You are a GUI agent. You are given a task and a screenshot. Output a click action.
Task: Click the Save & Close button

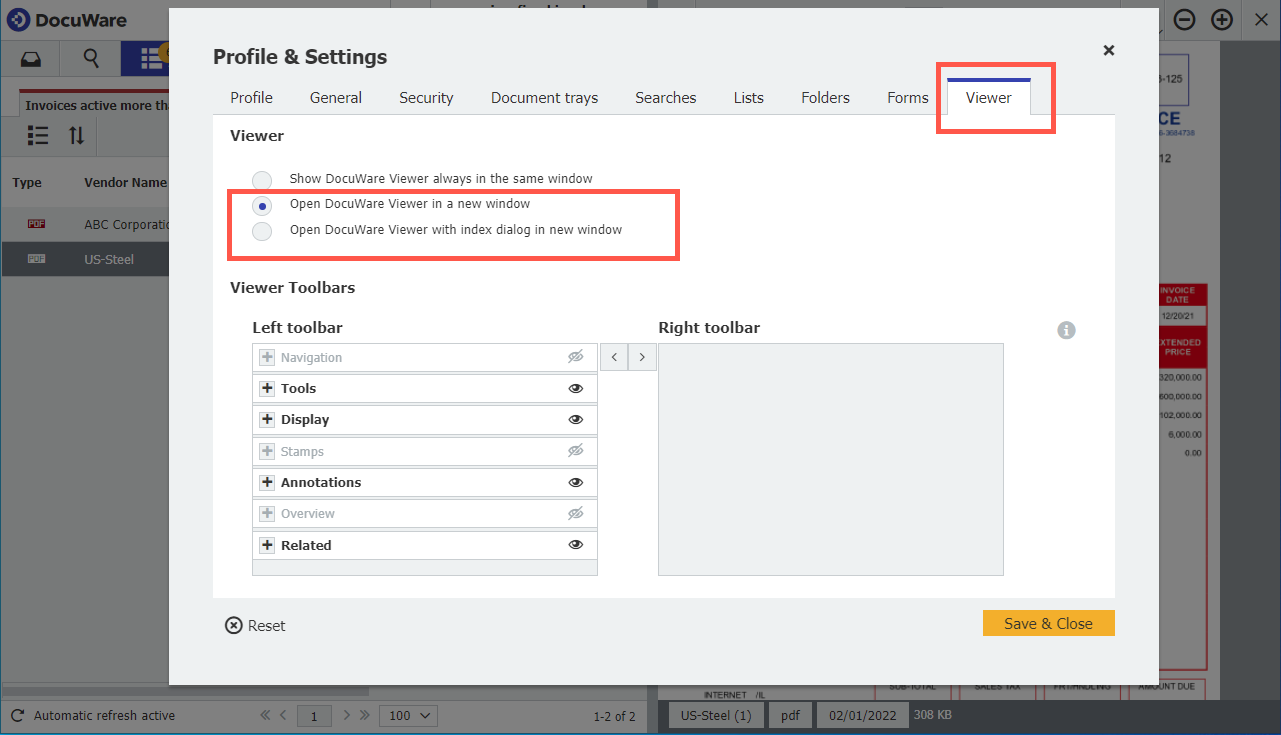pos(1048,622)
